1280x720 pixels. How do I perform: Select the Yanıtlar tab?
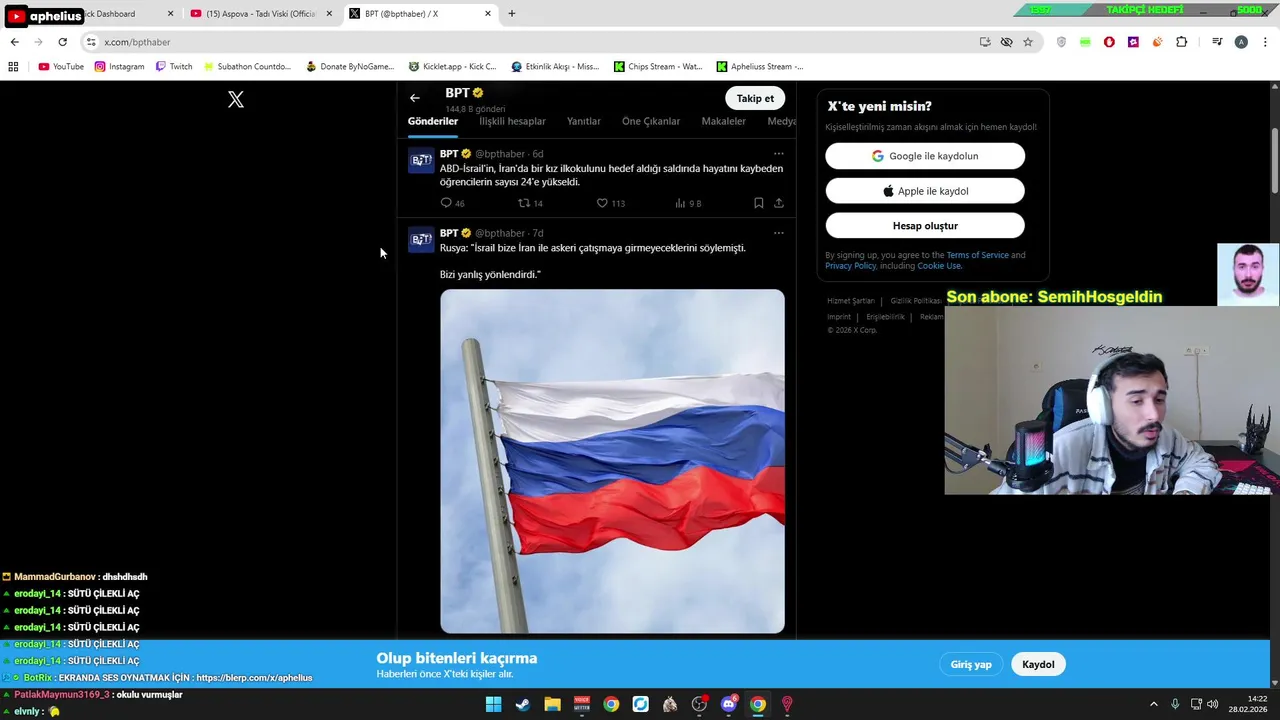[584, 121]
